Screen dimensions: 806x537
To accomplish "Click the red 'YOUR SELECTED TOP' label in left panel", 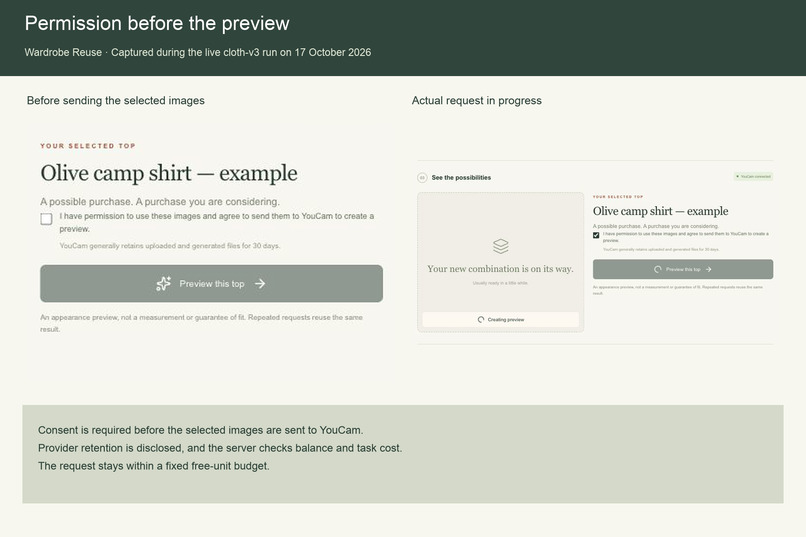I will tap(88, 146).
